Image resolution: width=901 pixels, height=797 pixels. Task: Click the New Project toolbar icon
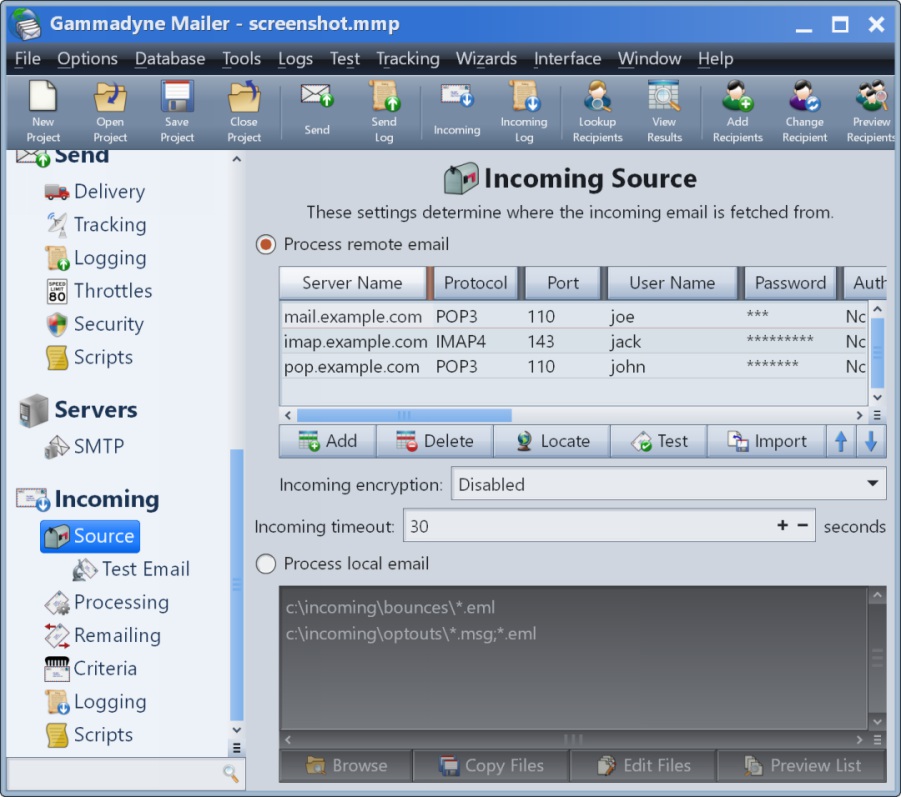(x=43, y=110)
